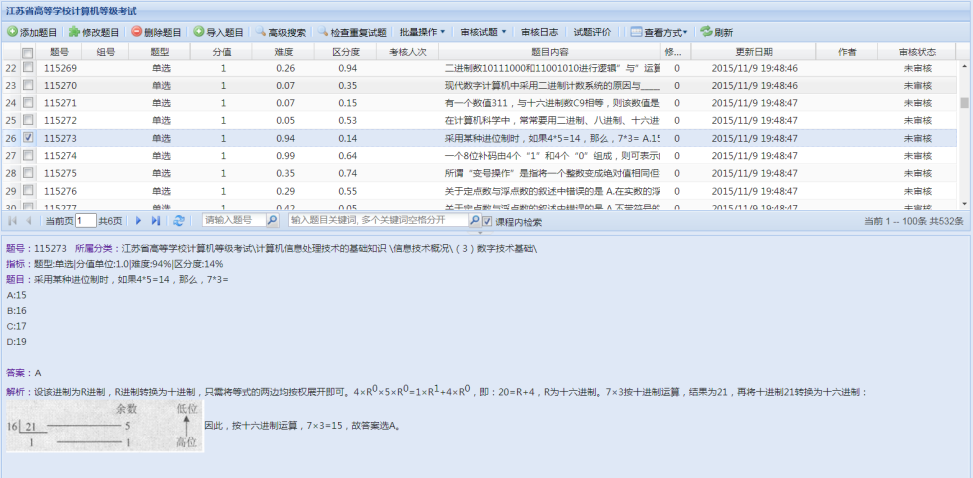The image size is (973, 478).
Task: Click the 试题评价 button
Action: point(592,33)
